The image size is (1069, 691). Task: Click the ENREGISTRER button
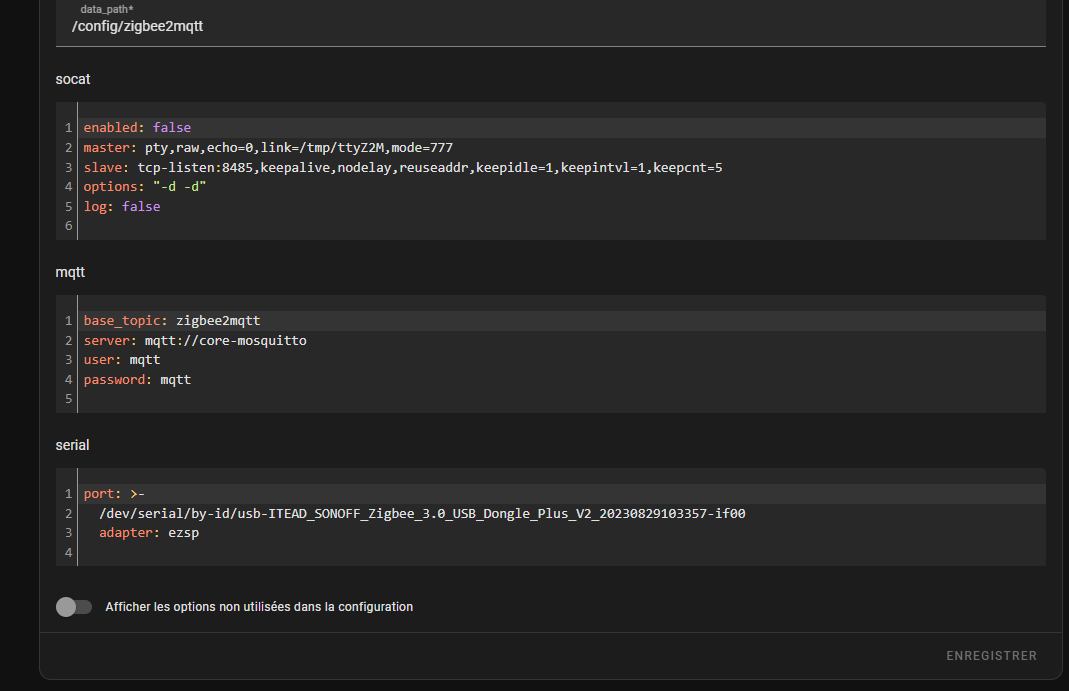pos(991,656)
